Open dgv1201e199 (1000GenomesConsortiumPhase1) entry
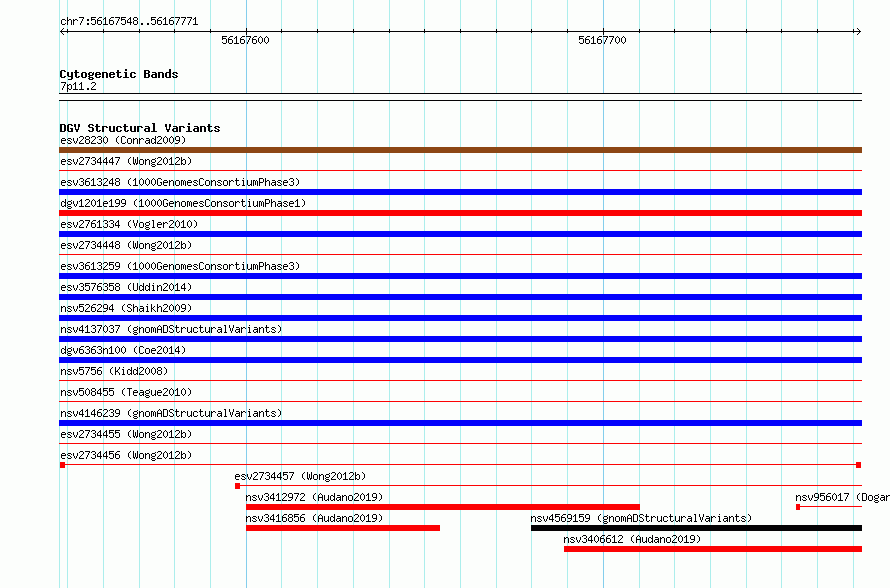This screenshot has width=890, height=588. (x=183, y=203)
